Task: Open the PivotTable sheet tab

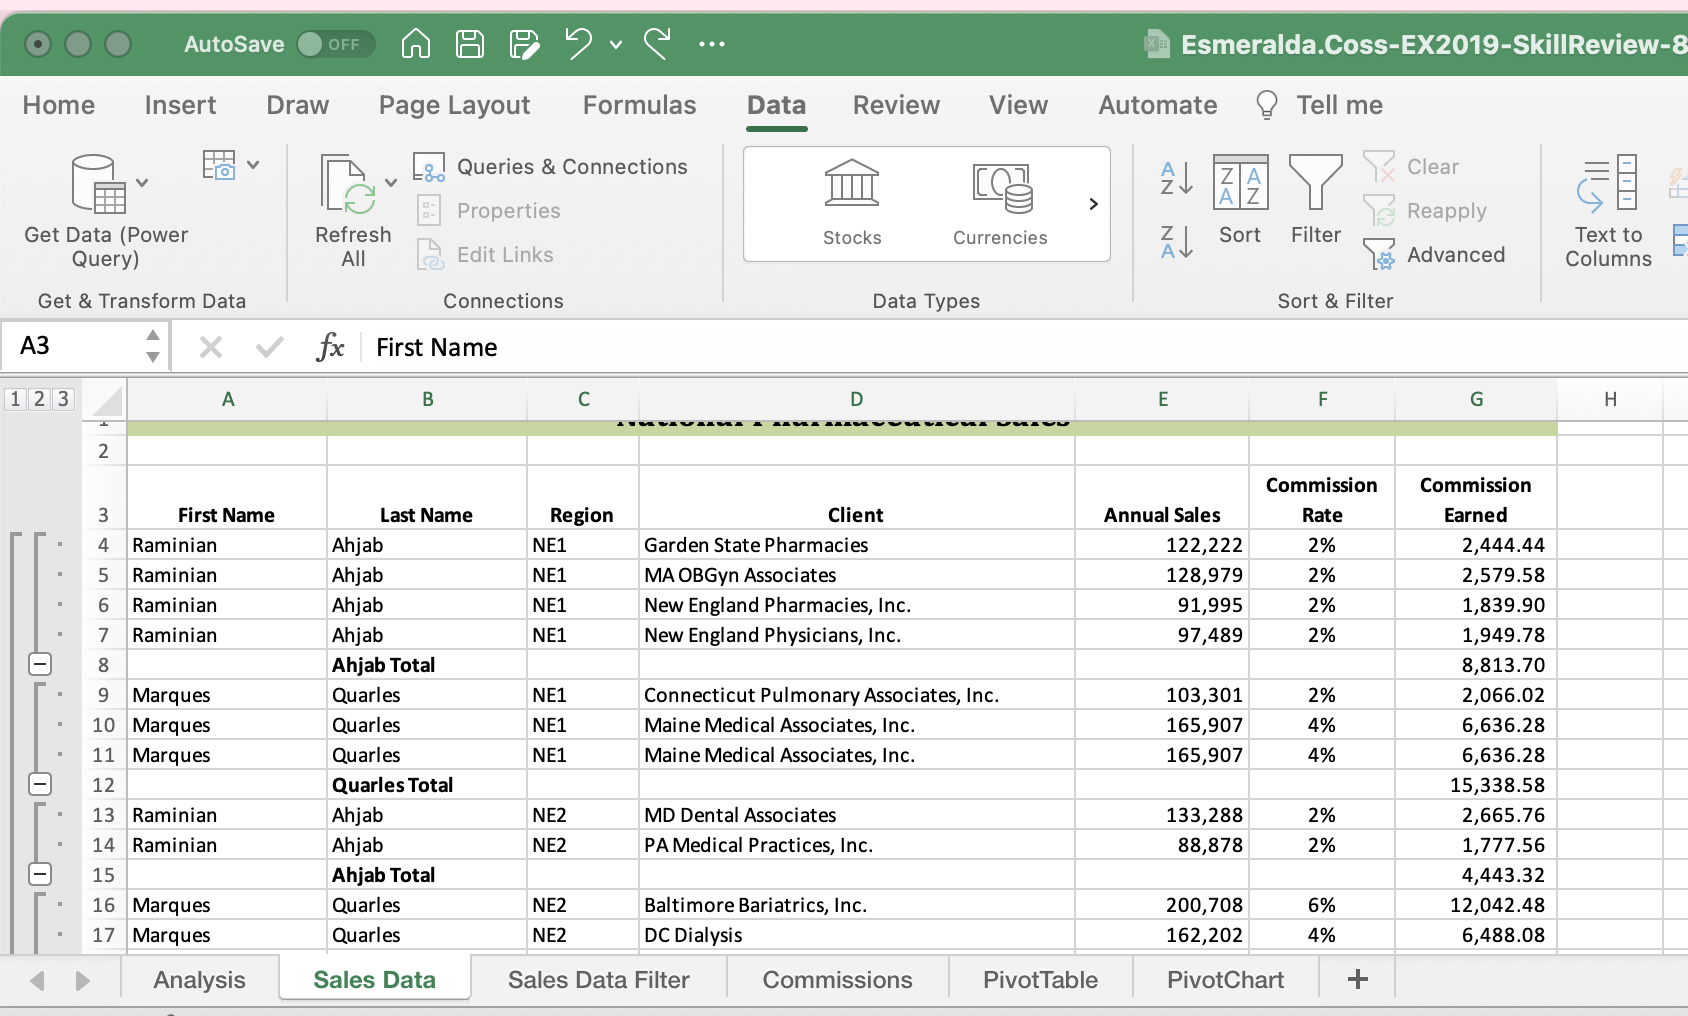Action: 1040,980
